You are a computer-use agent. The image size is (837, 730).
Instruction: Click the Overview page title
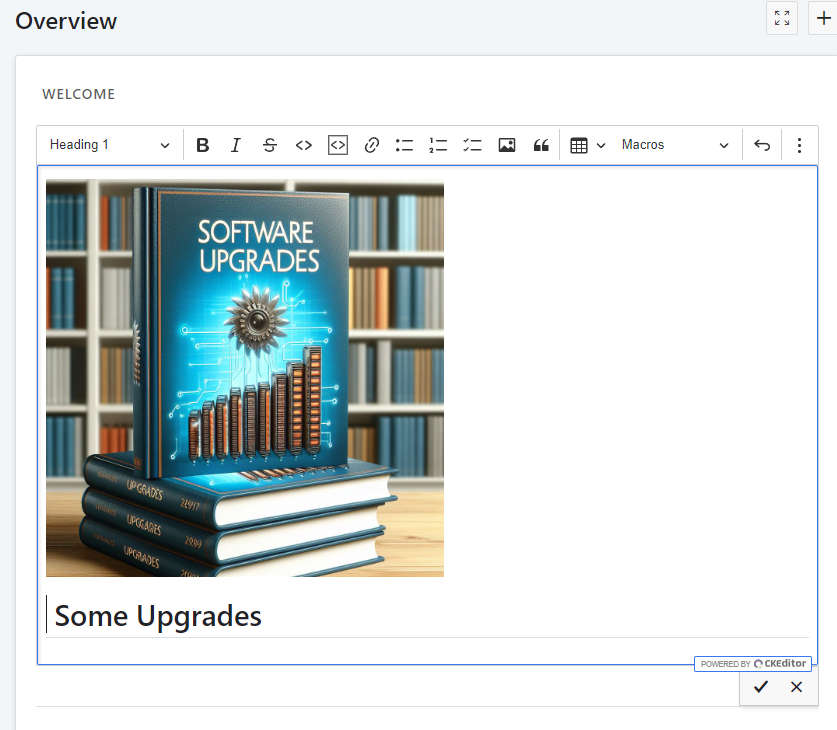tap(66, 21)
